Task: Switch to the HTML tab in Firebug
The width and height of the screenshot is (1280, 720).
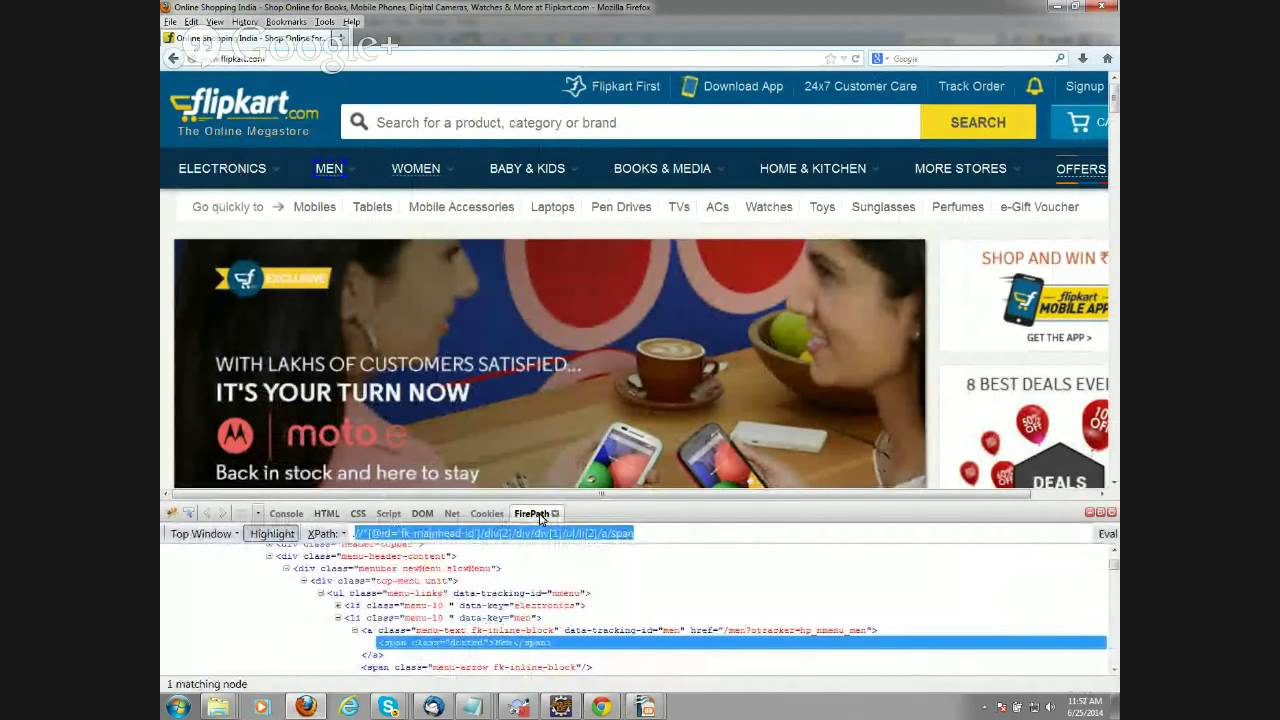Action: (327, 514)
